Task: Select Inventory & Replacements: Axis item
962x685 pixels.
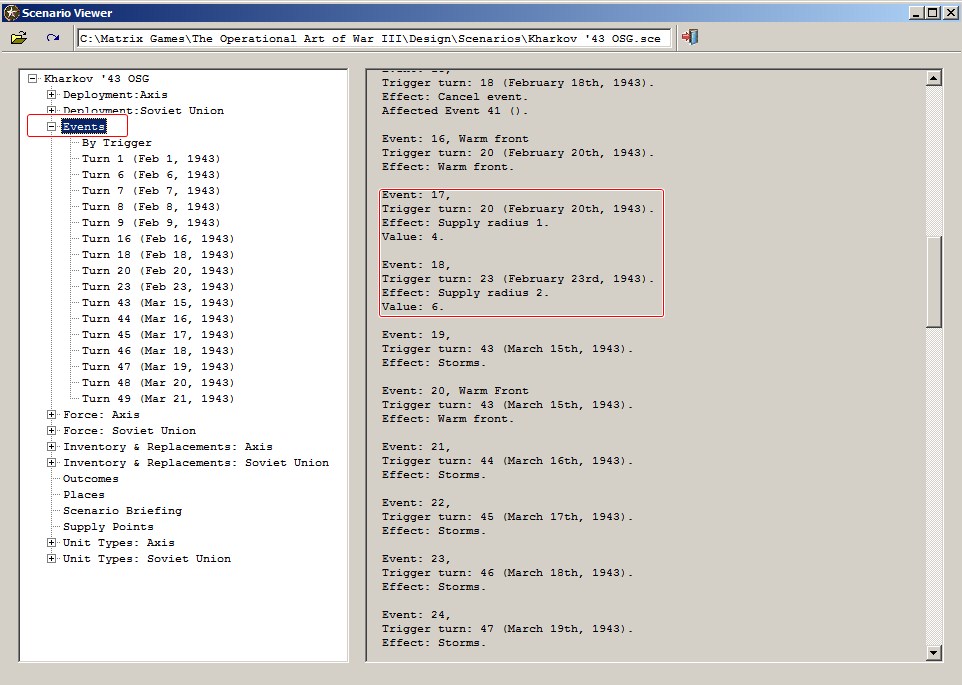Action: point(167,446)
